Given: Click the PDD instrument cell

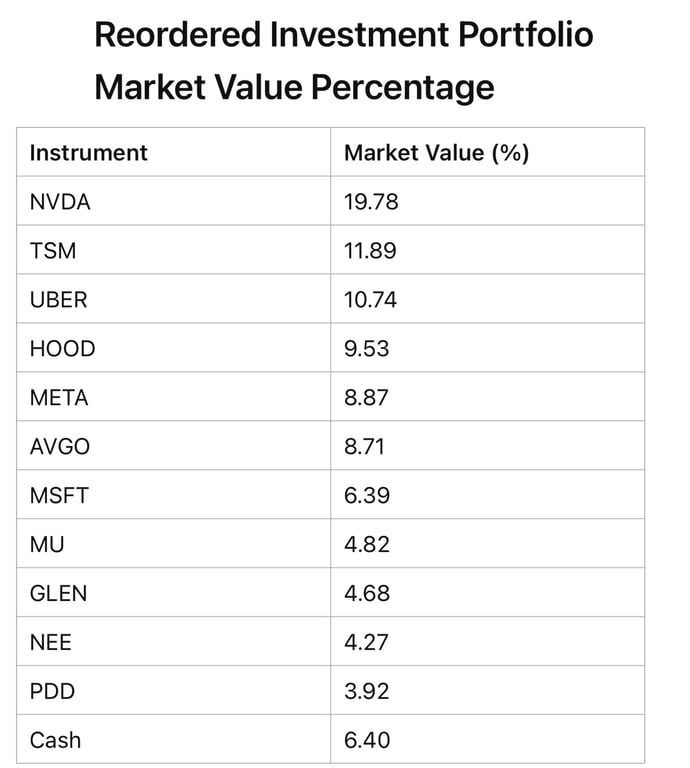Looking at the screenshot, I should (52, 692).
